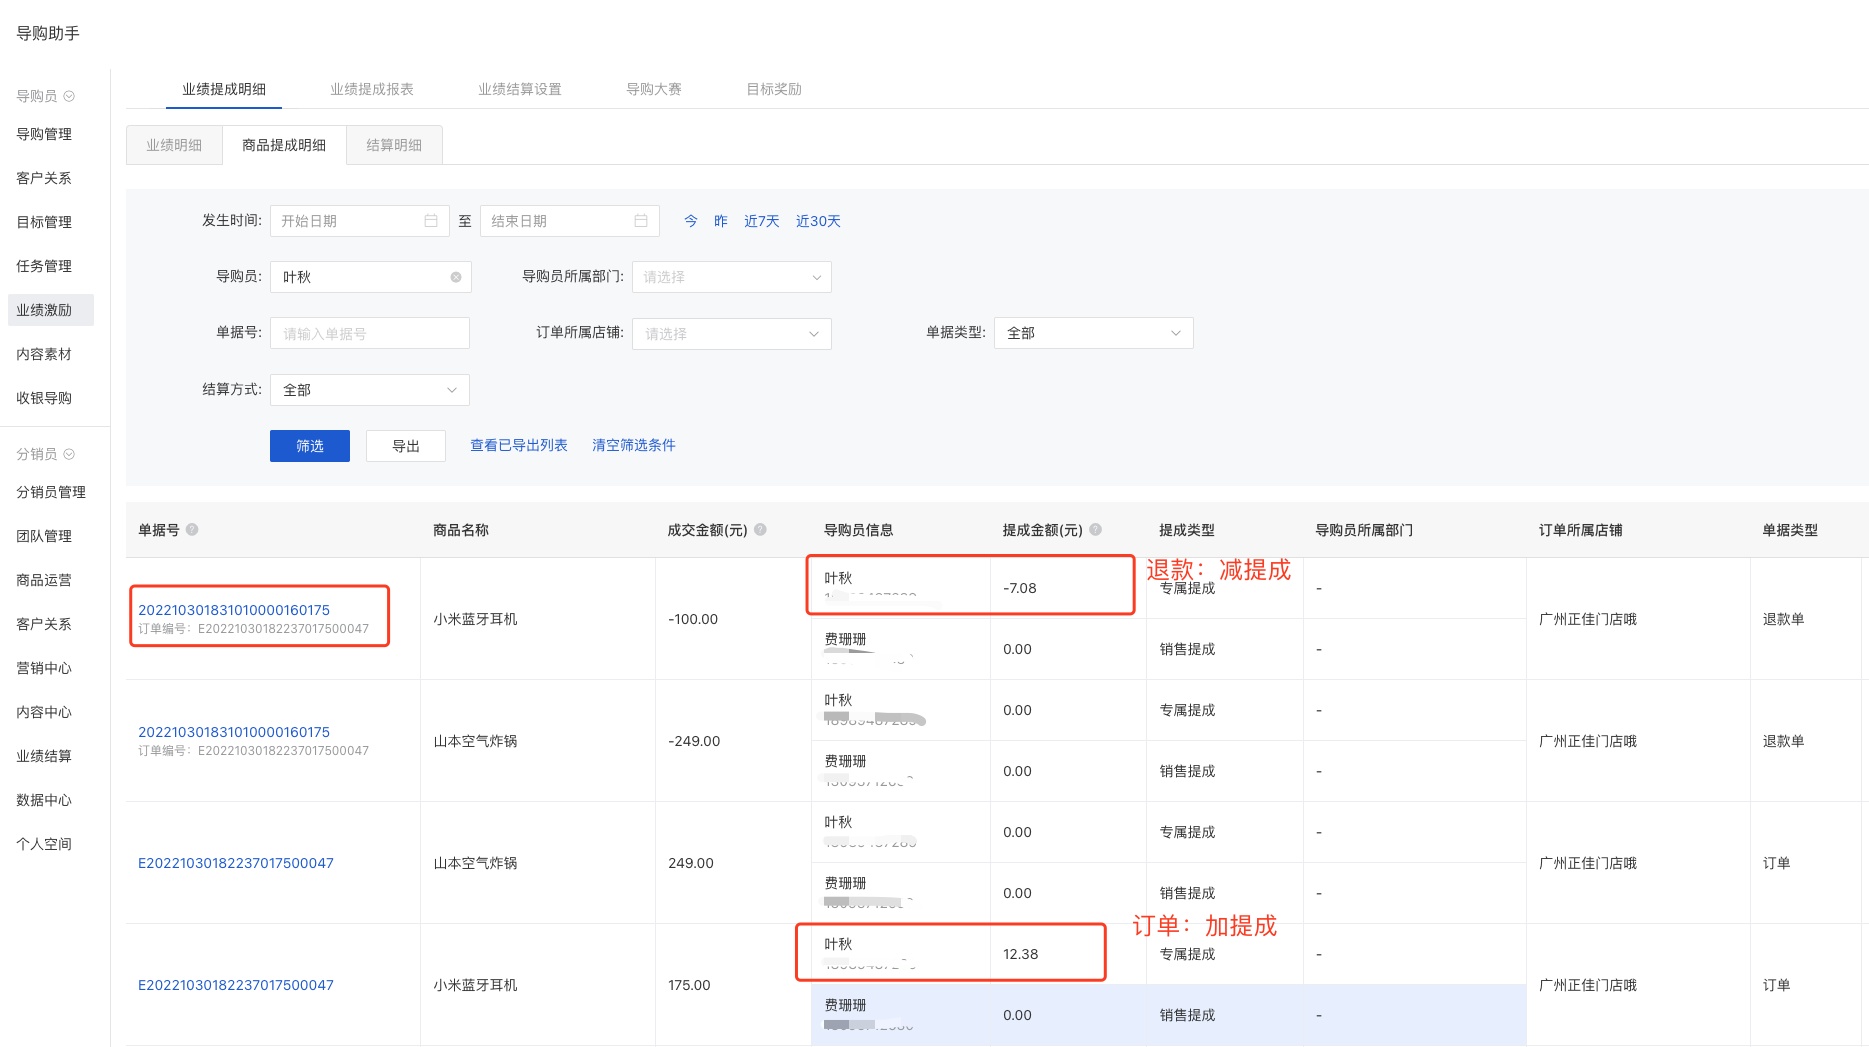Click help icon next to 单据号 header
The image size is (1869, 1047).
[x=192, y=530]
